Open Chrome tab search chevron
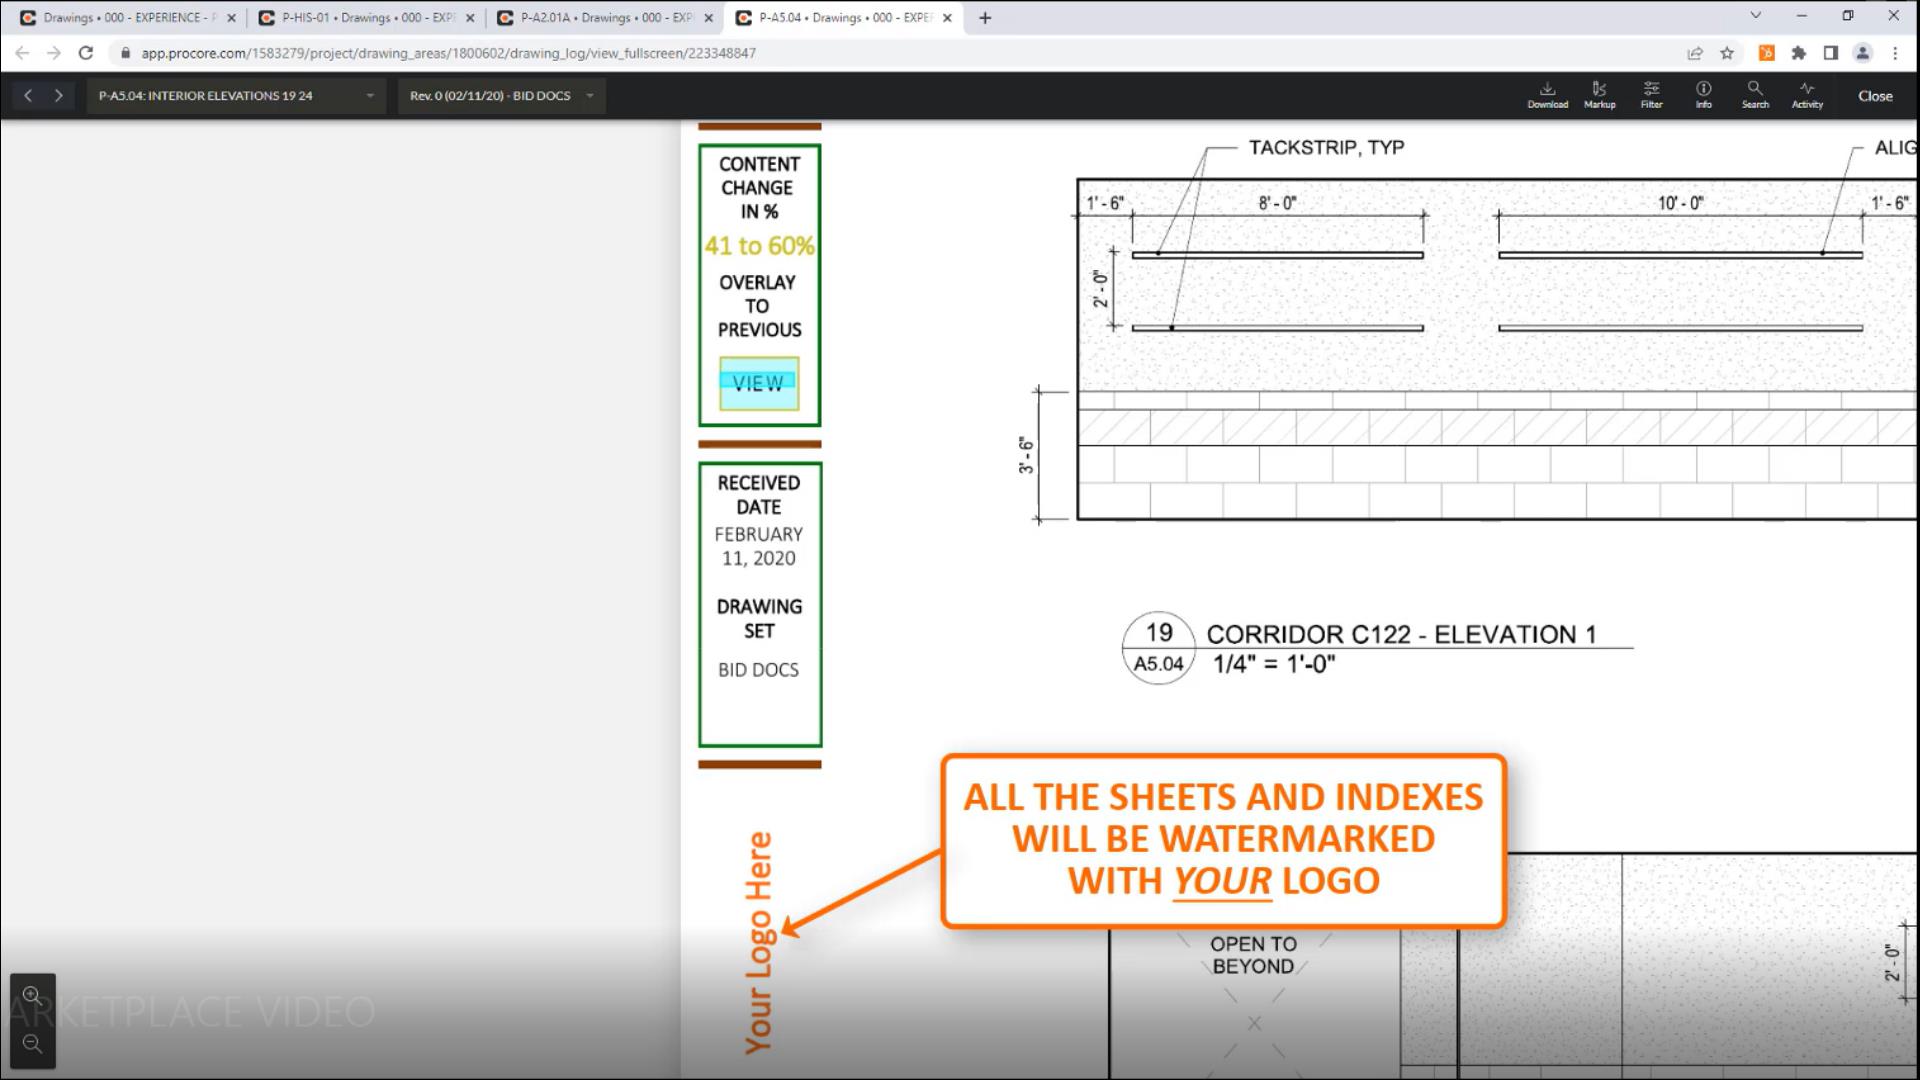Viewport: 1920px width, 1080px height. (x=1755, y=16)
